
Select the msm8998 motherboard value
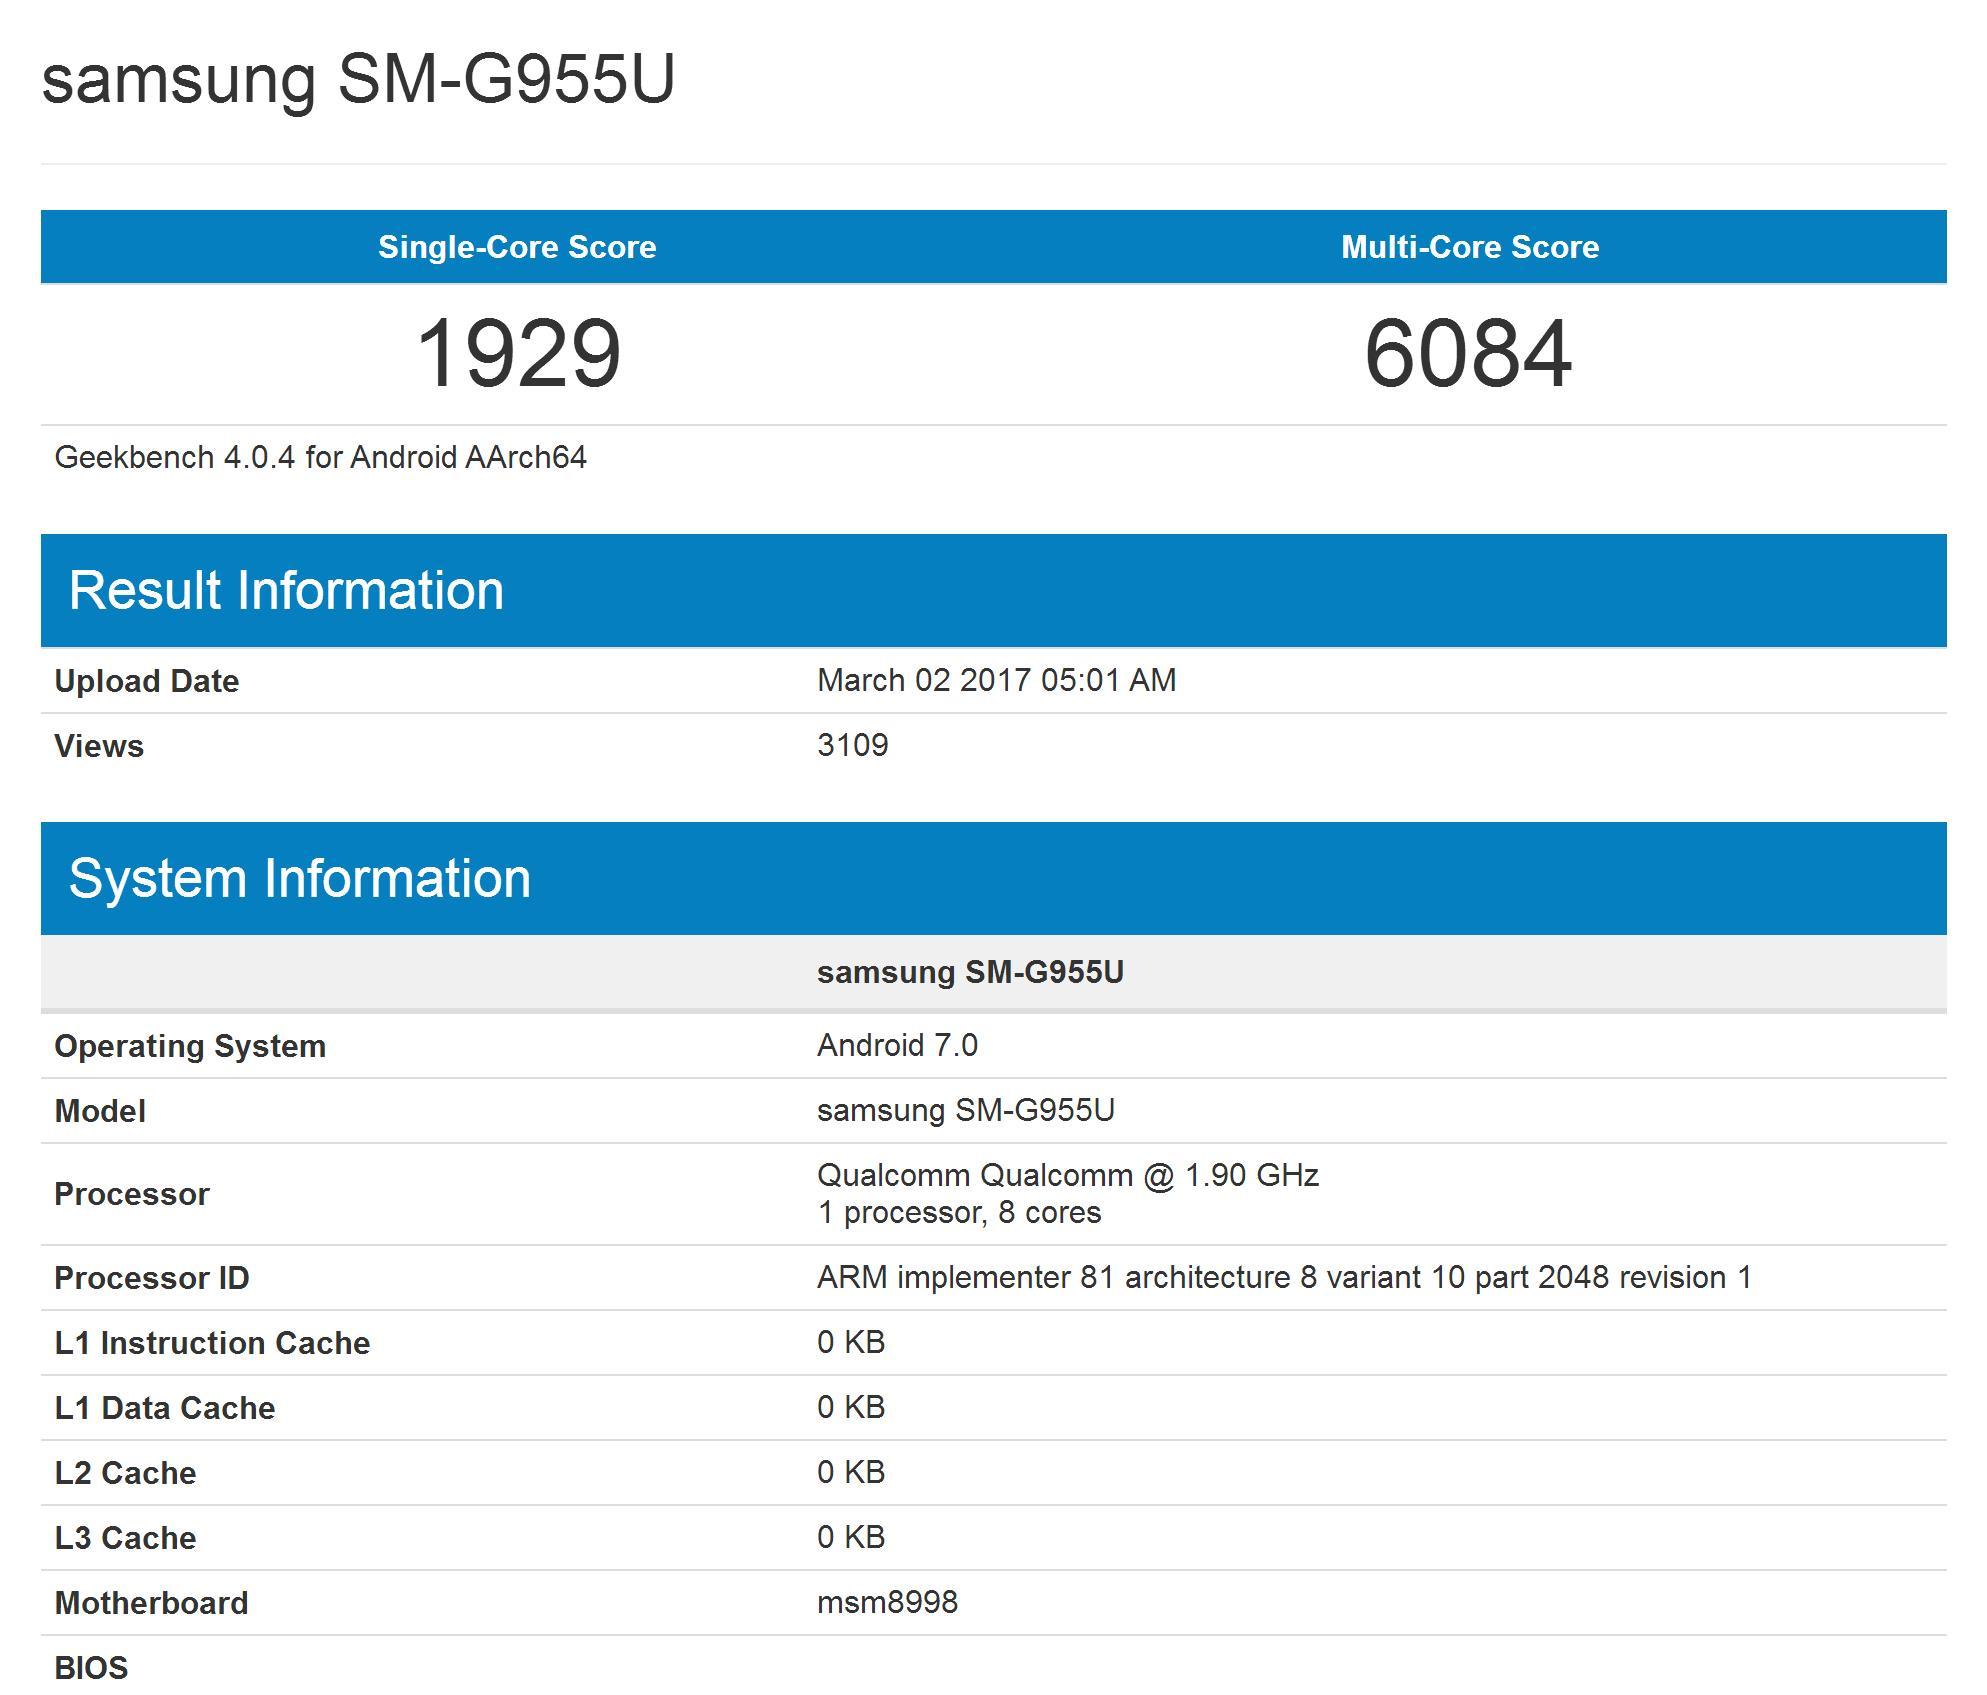(x=887, y=1602)
